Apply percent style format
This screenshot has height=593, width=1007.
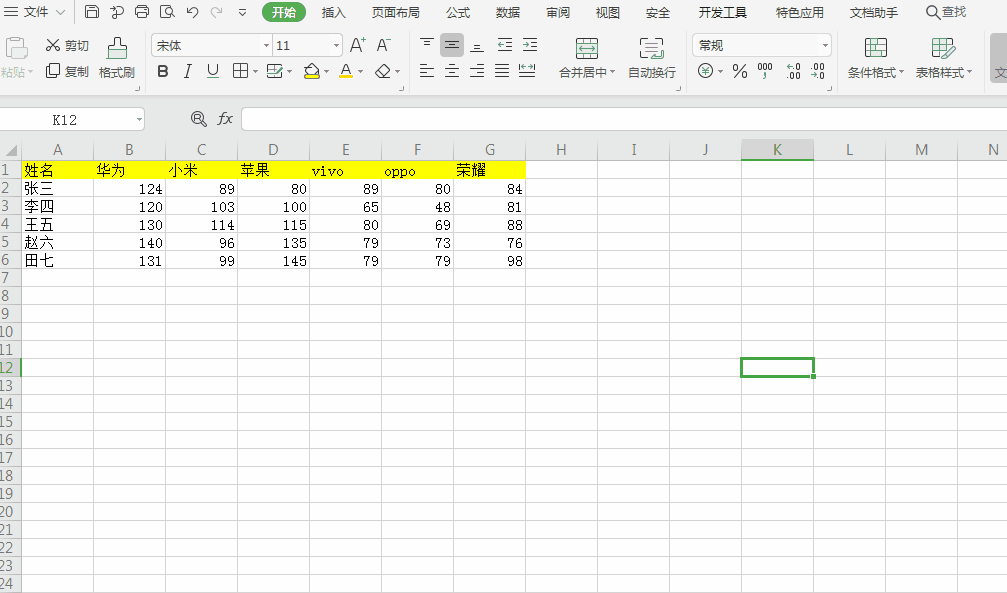740,71
